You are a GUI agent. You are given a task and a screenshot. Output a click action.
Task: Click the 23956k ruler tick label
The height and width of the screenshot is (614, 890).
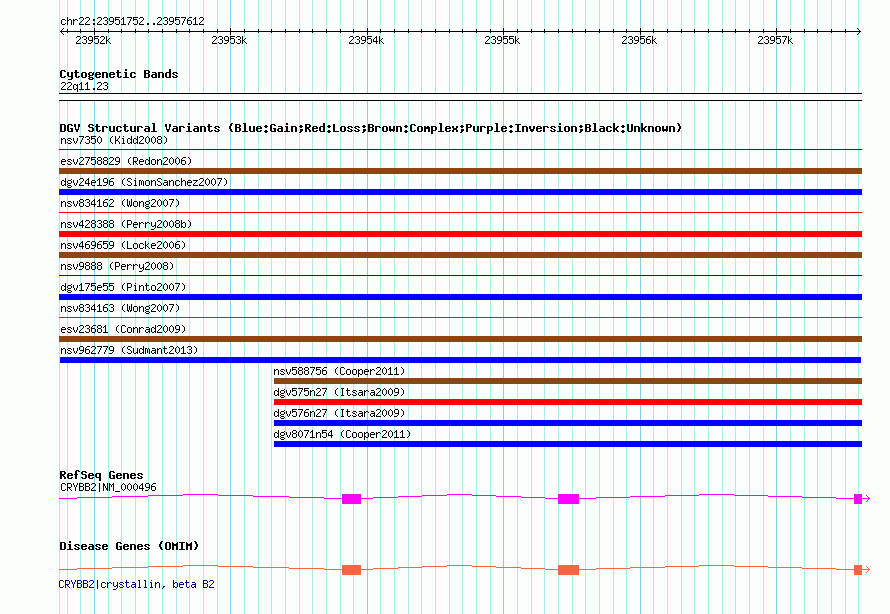pos(639,40)
